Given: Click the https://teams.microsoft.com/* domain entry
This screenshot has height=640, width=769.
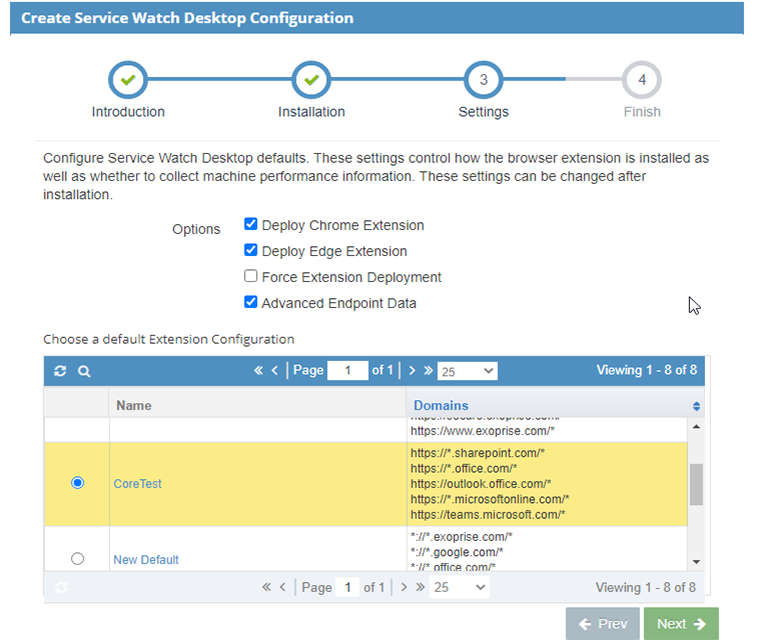Looking at the screenshot, I should click(487, 514).
